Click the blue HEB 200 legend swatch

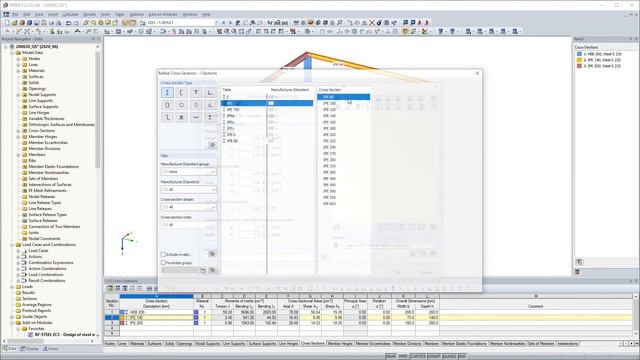pyautogui.click(x=579, y=54)
